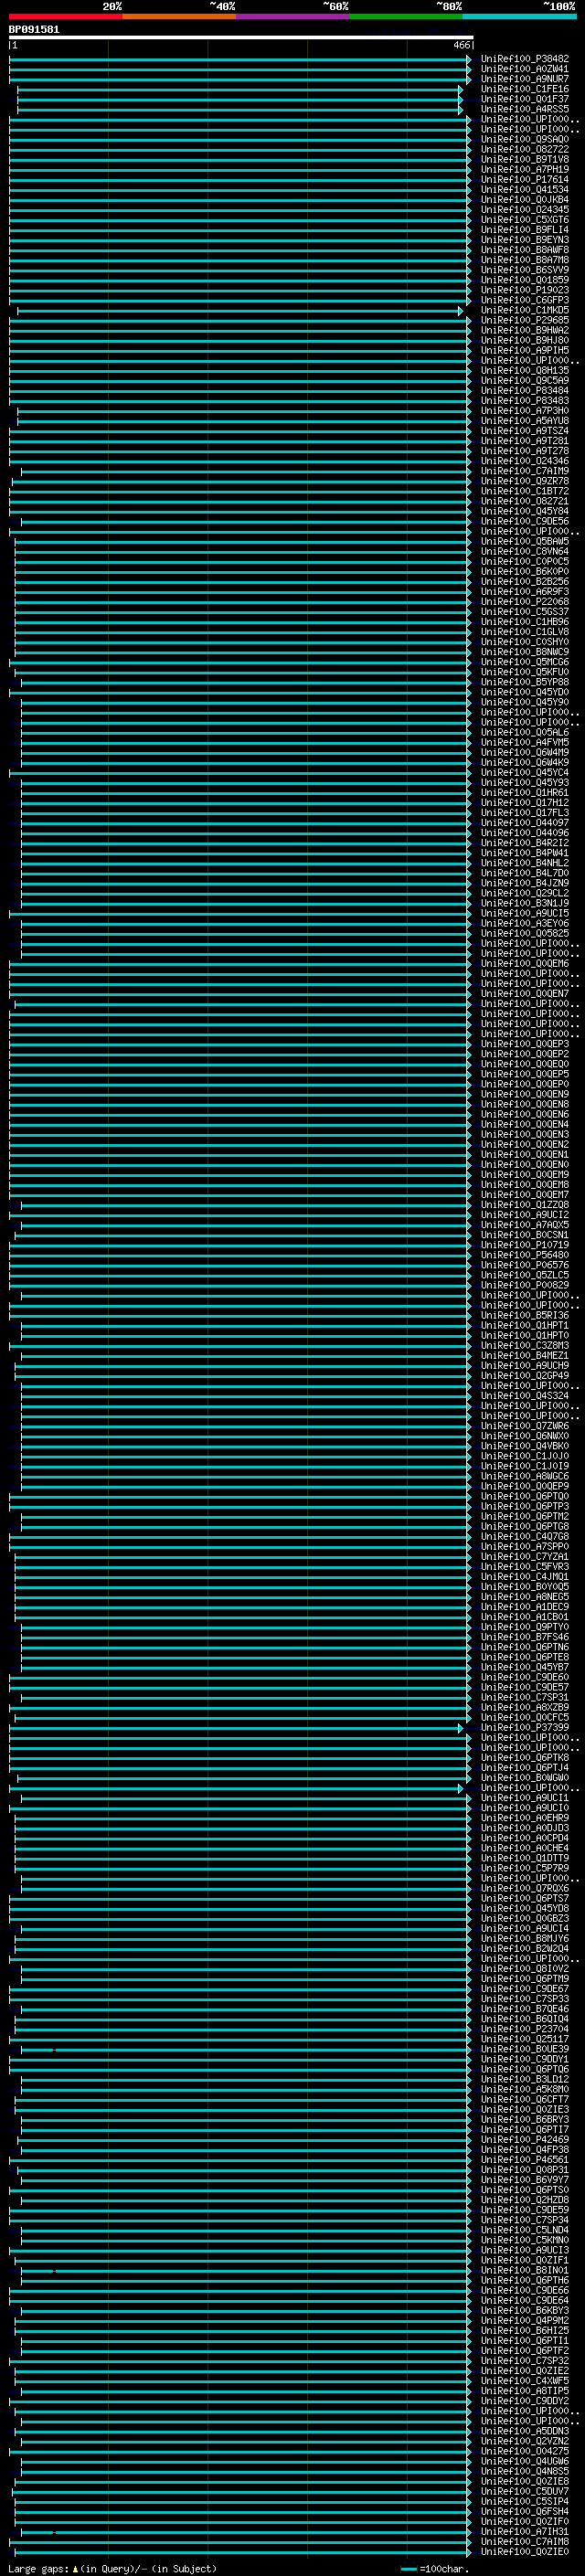Select label UniRef100_C5FVR3

(525, 1567)
